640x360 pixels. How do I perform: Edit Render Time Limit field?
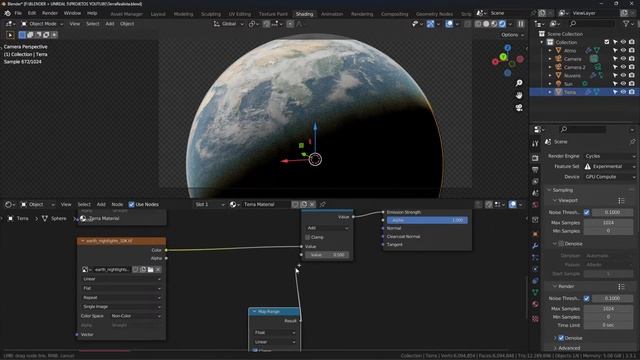pos(608,325)
